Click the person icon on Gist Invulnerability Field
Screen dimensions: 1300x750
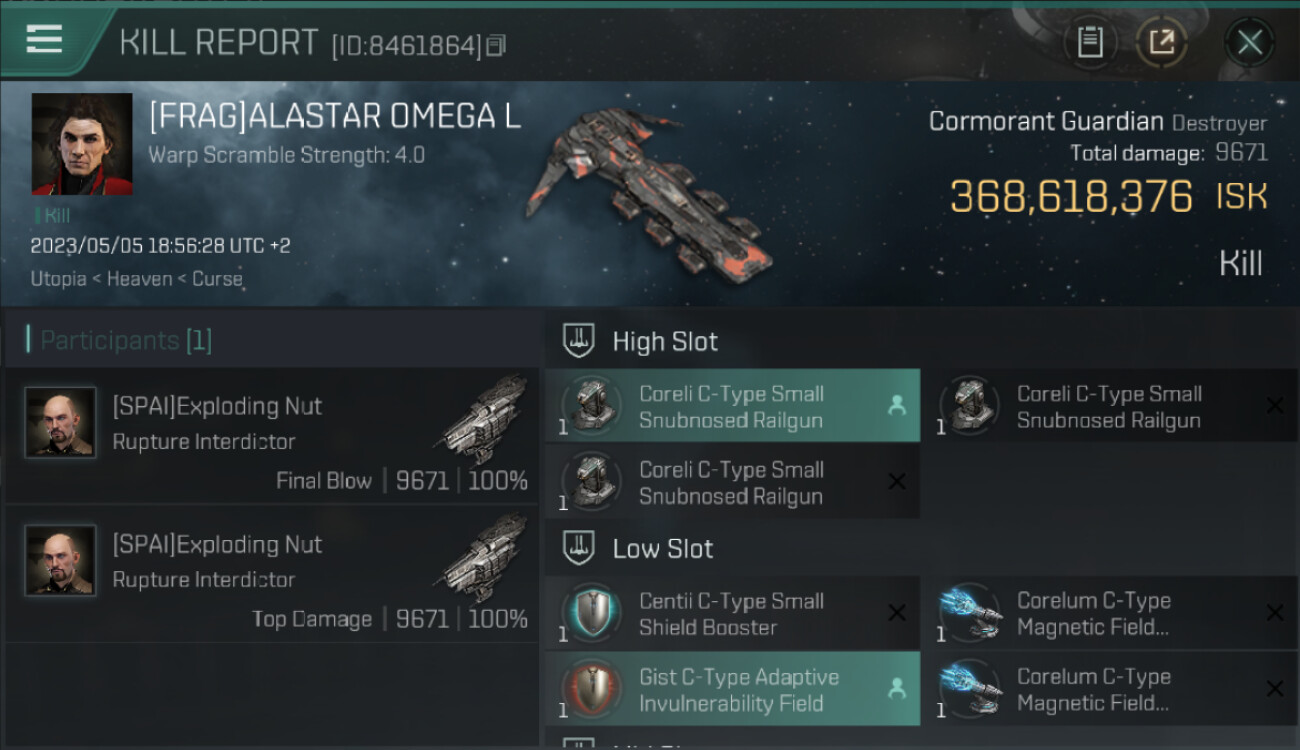pyautogui.click(x=897, y=688)
